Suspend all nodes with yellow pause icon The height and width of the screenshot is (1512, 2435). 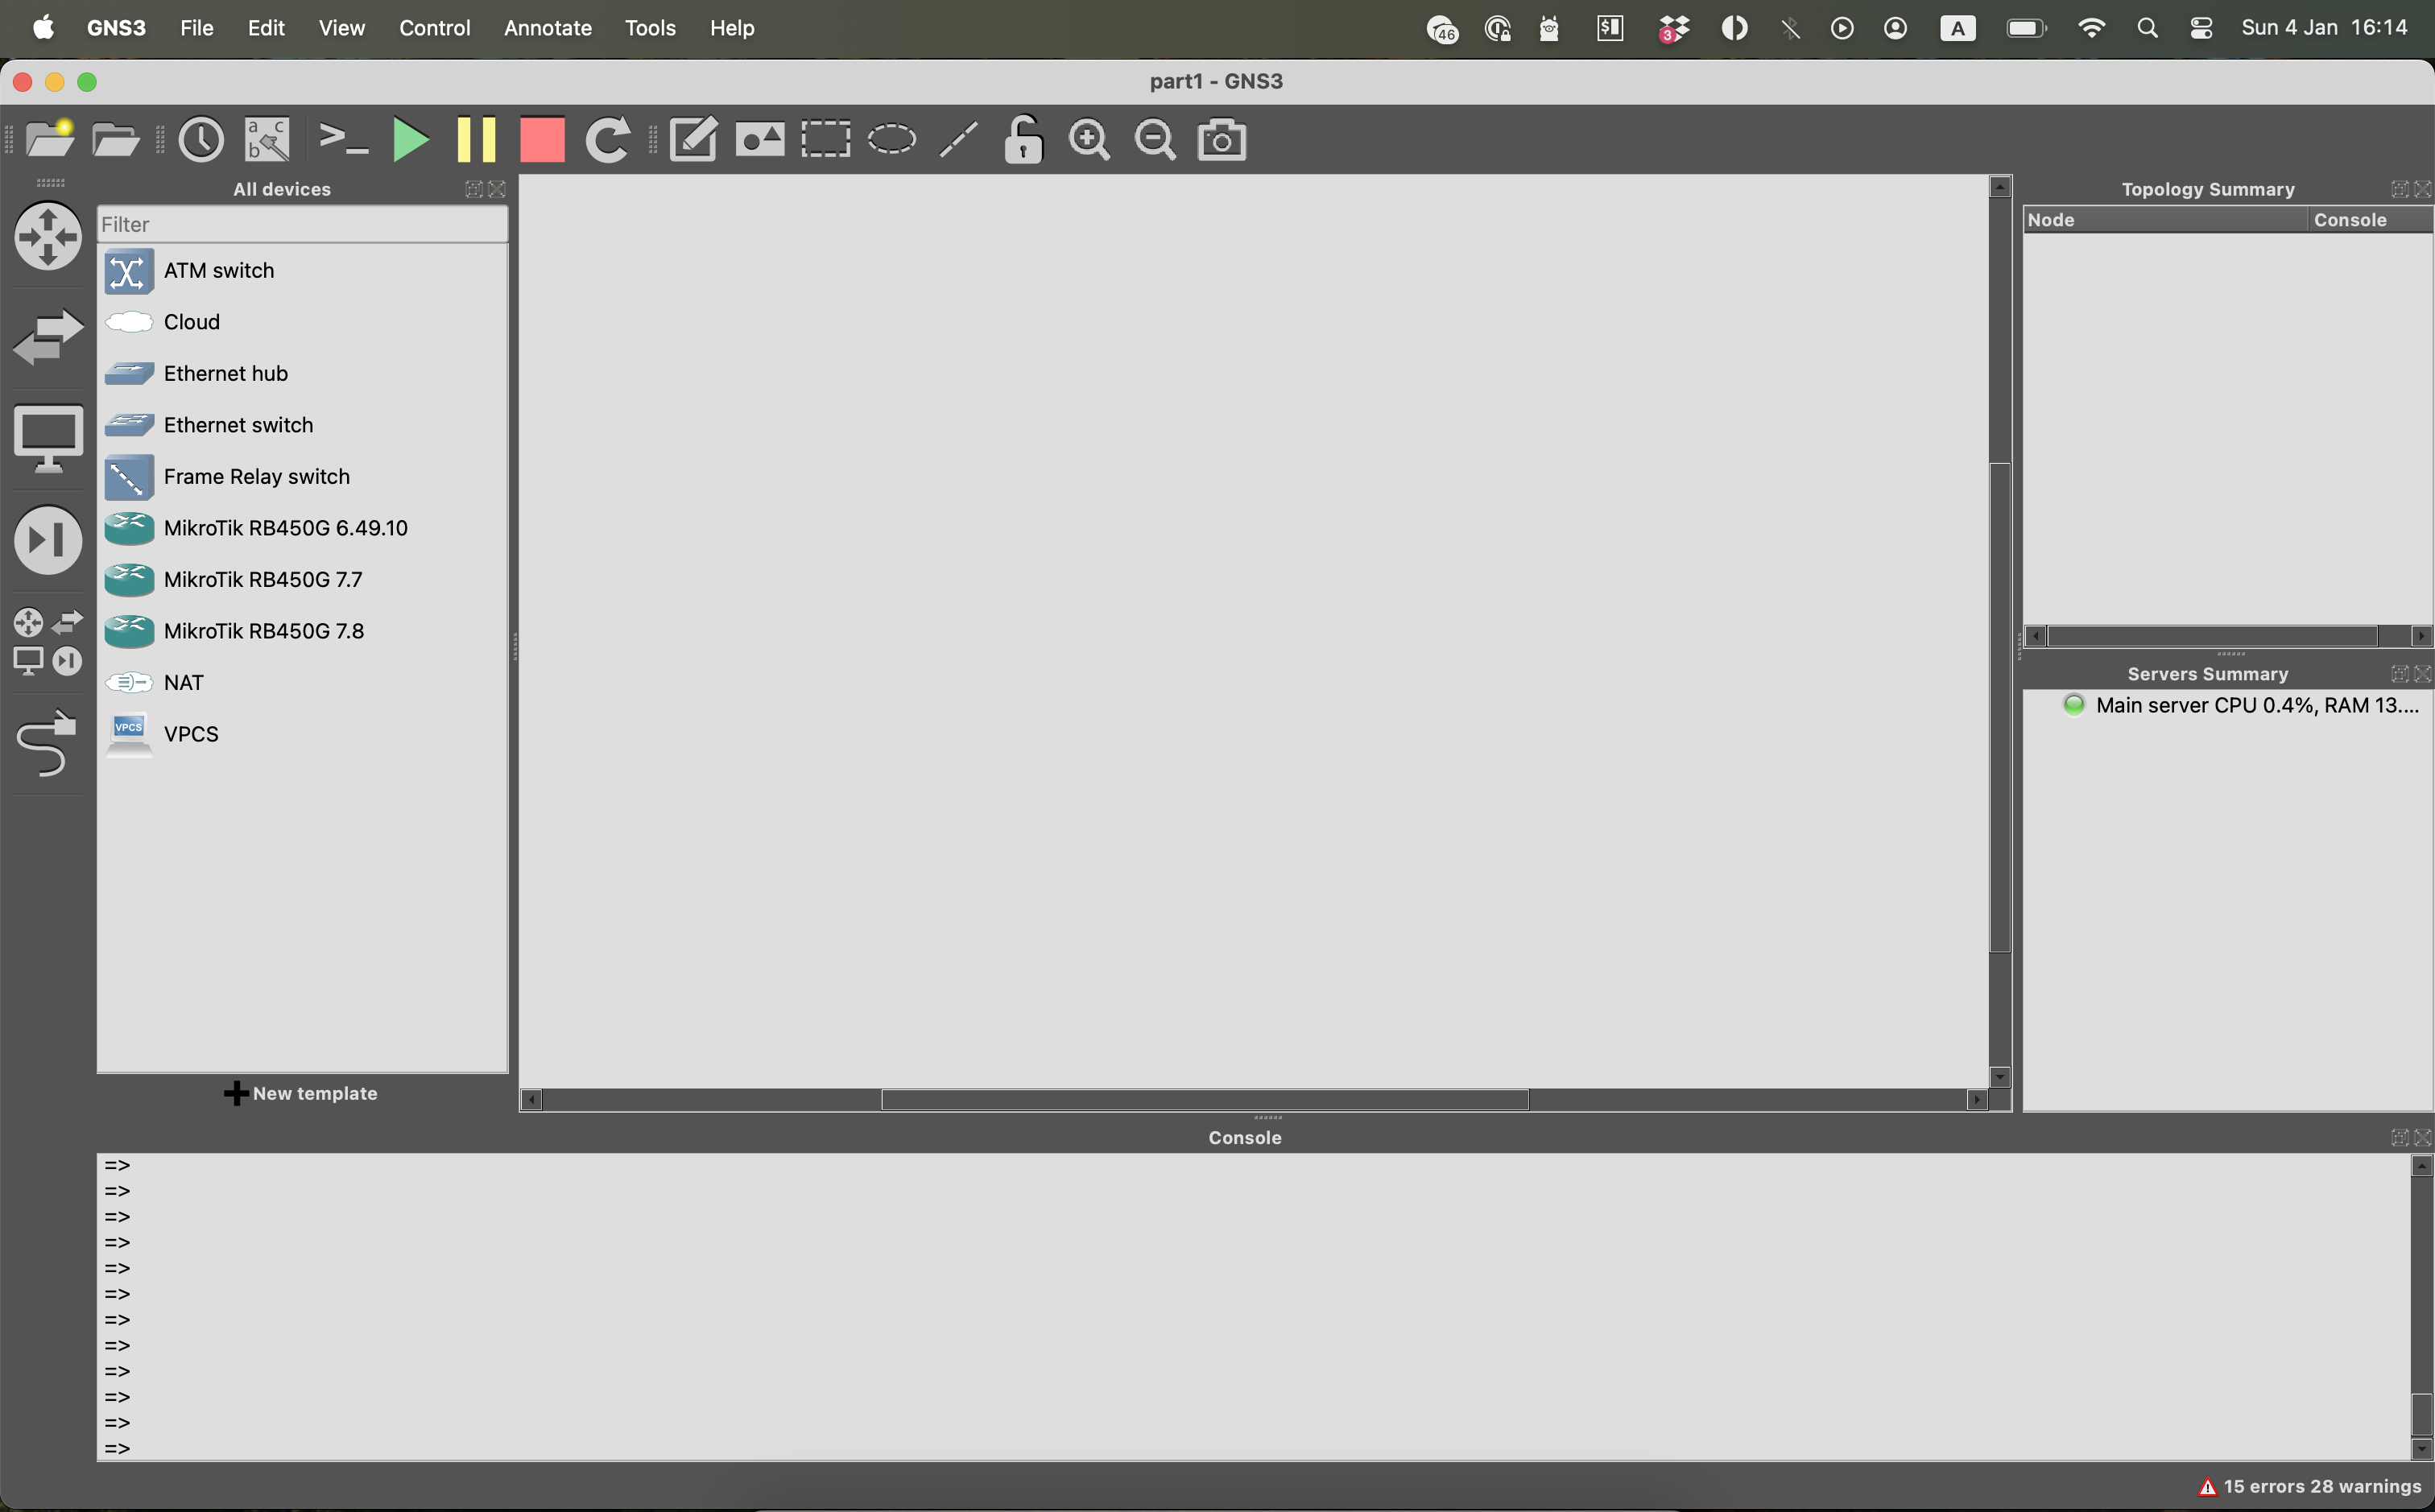(x=476, y=140)
